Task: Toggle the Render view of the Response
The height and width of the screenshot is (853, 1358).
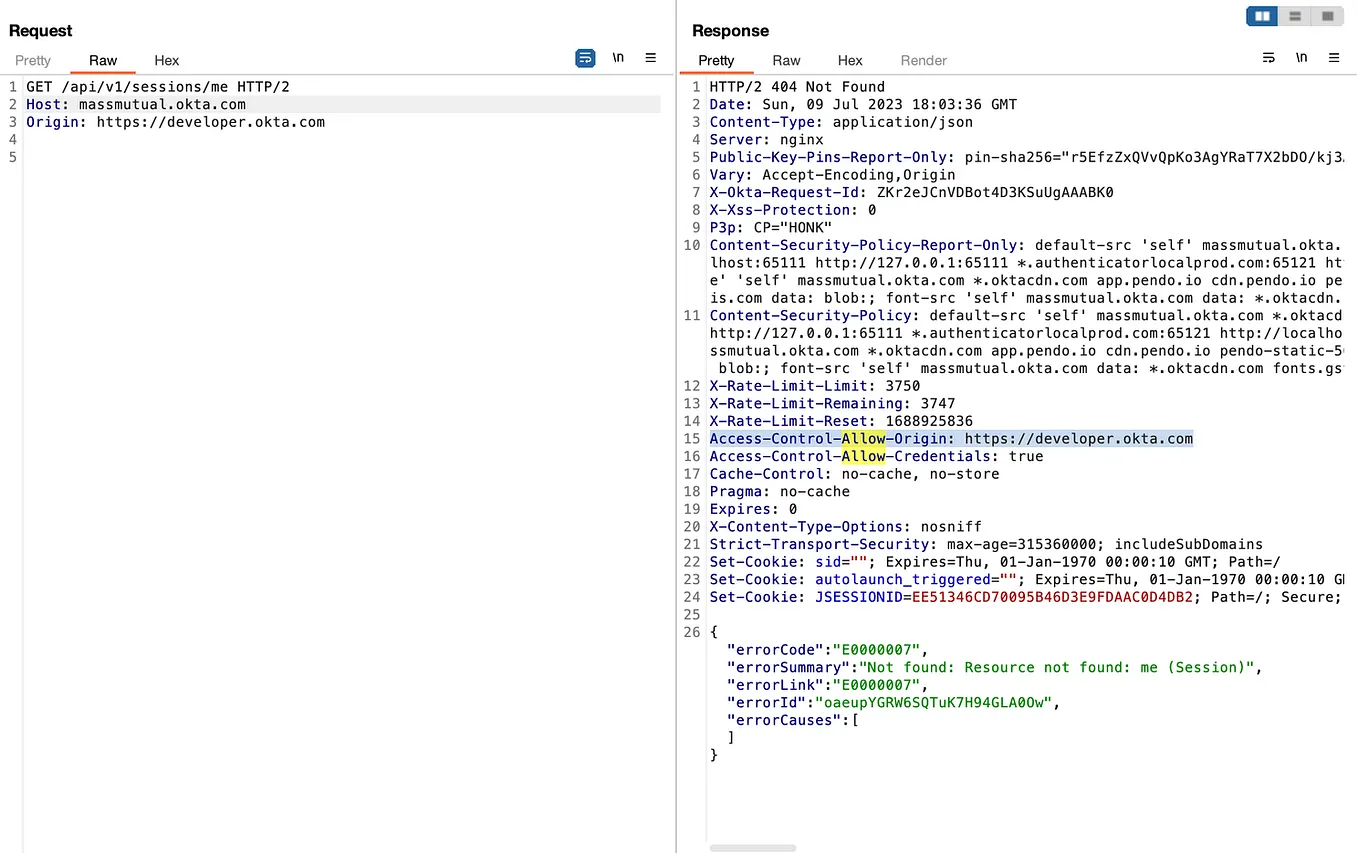Action: (x=922, y=61)
